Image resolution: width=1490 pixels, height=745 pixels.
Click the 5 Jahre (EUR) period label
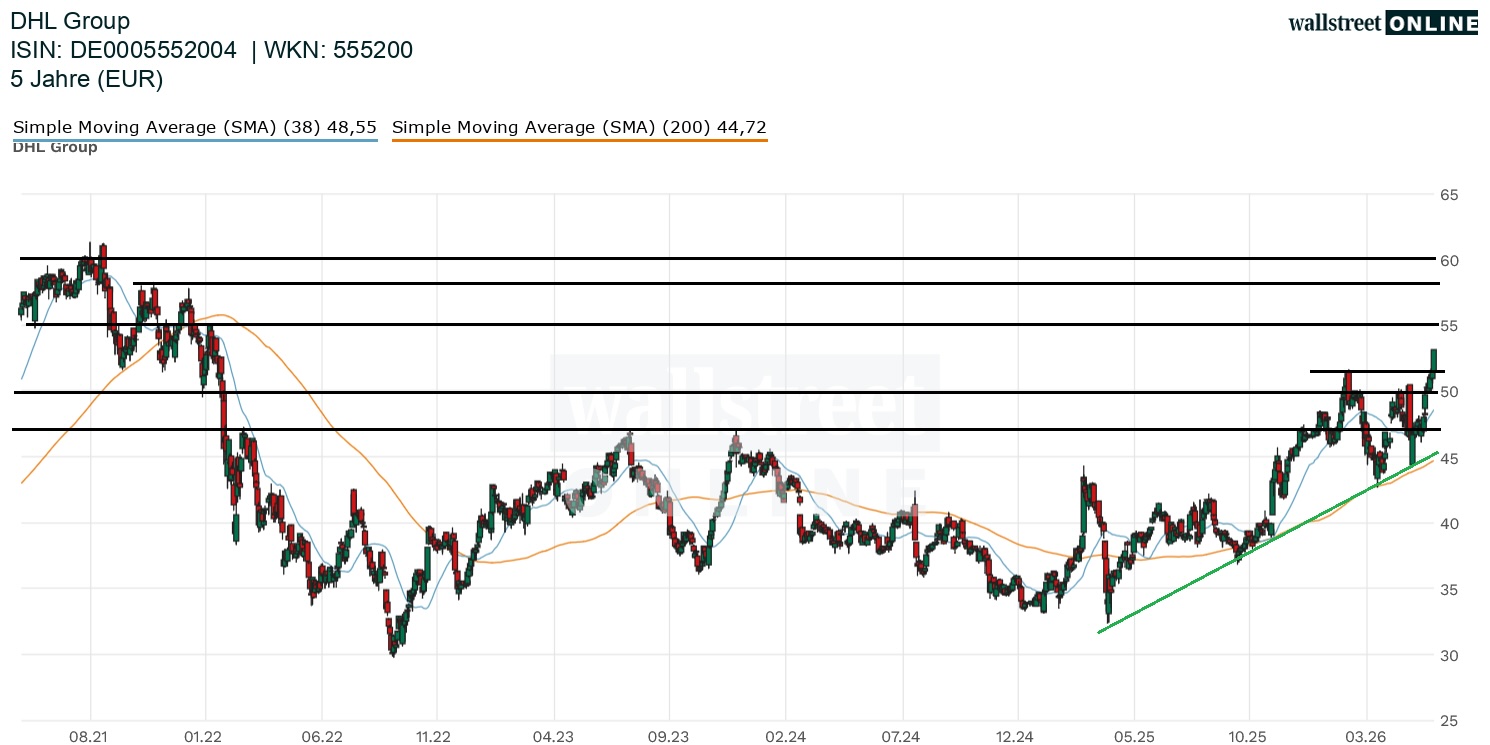86,80
